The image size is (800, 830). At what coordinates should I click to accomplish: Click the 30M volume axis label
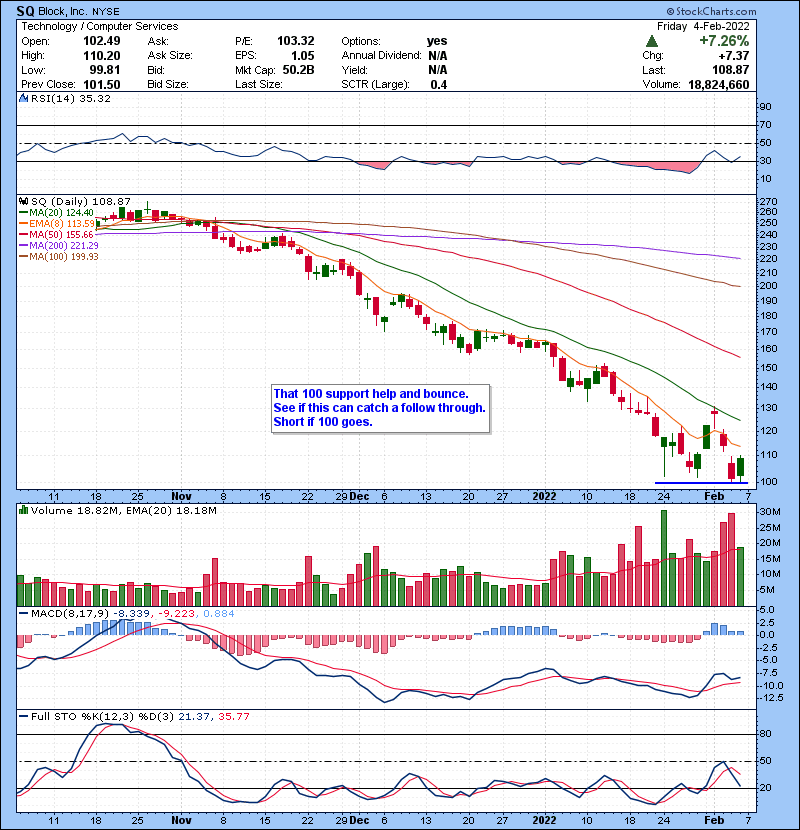pyautogui.click(x=769, y=512)
